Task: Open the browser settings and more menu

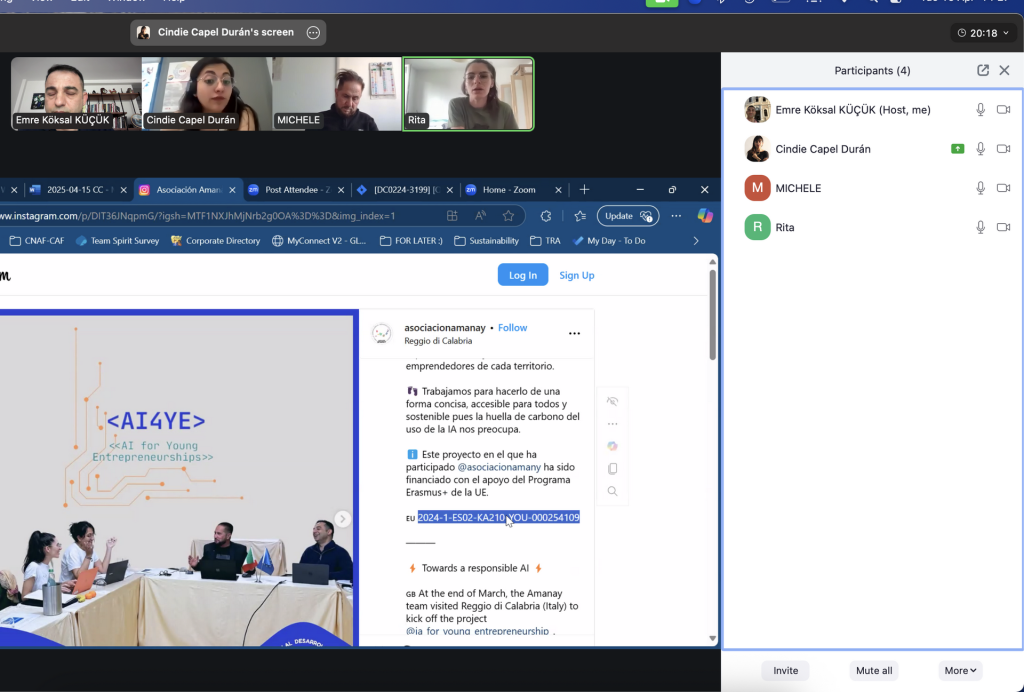Action: point(676,216)
